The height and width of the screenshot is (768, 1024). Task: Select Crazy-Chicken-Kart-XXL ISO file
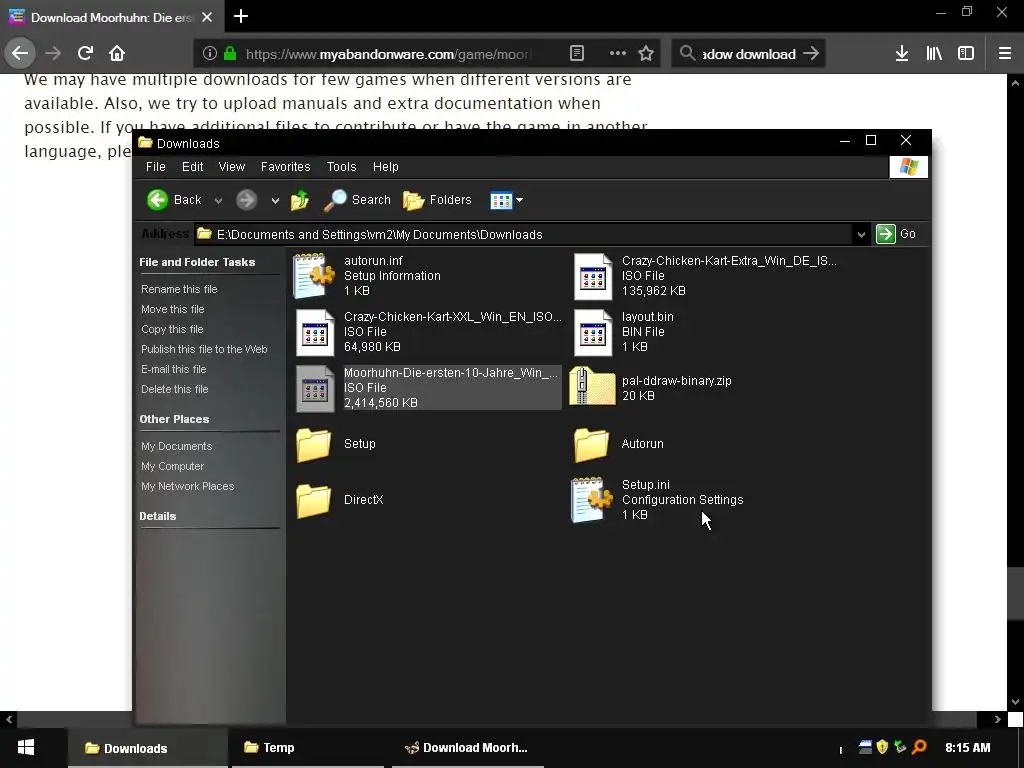tap(428, 332)
